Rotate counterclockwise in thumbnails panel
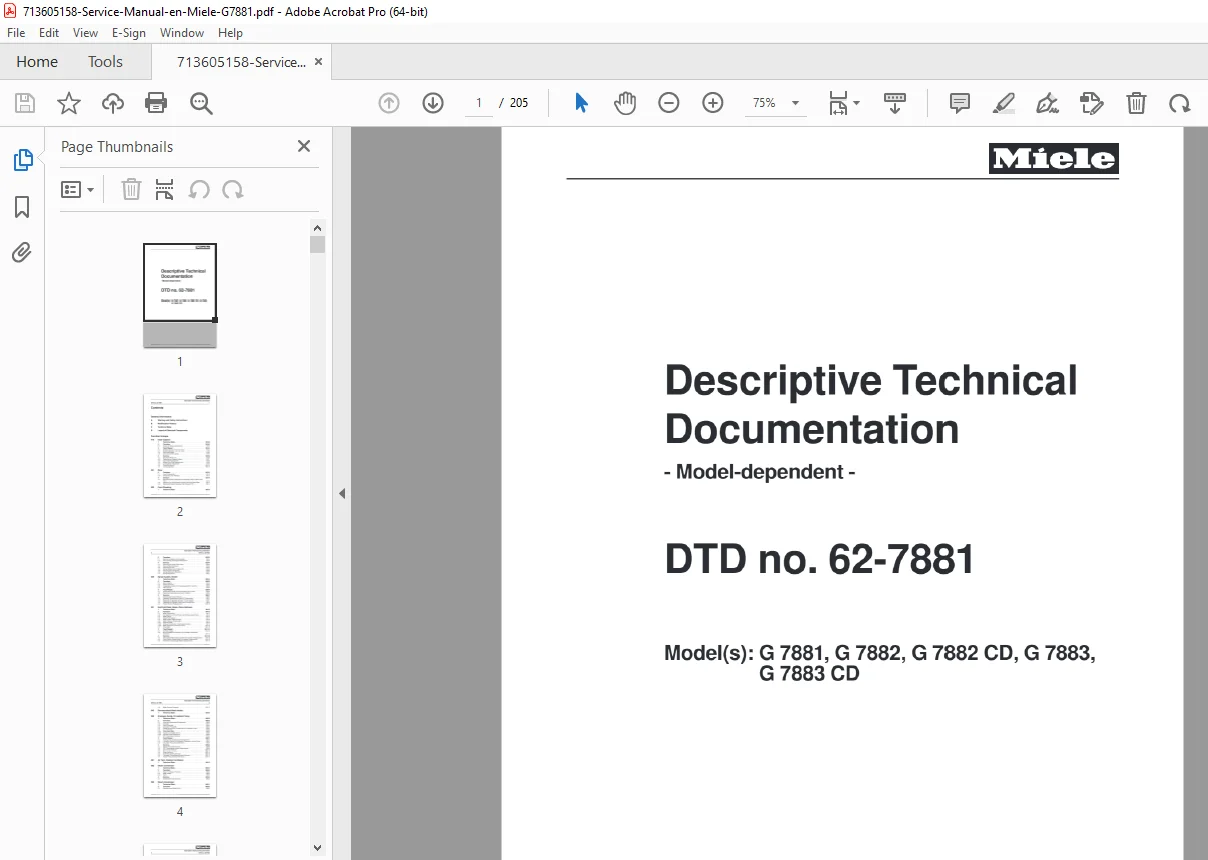1208x860 pixels. pyautogui.click(x=199, y=189)
